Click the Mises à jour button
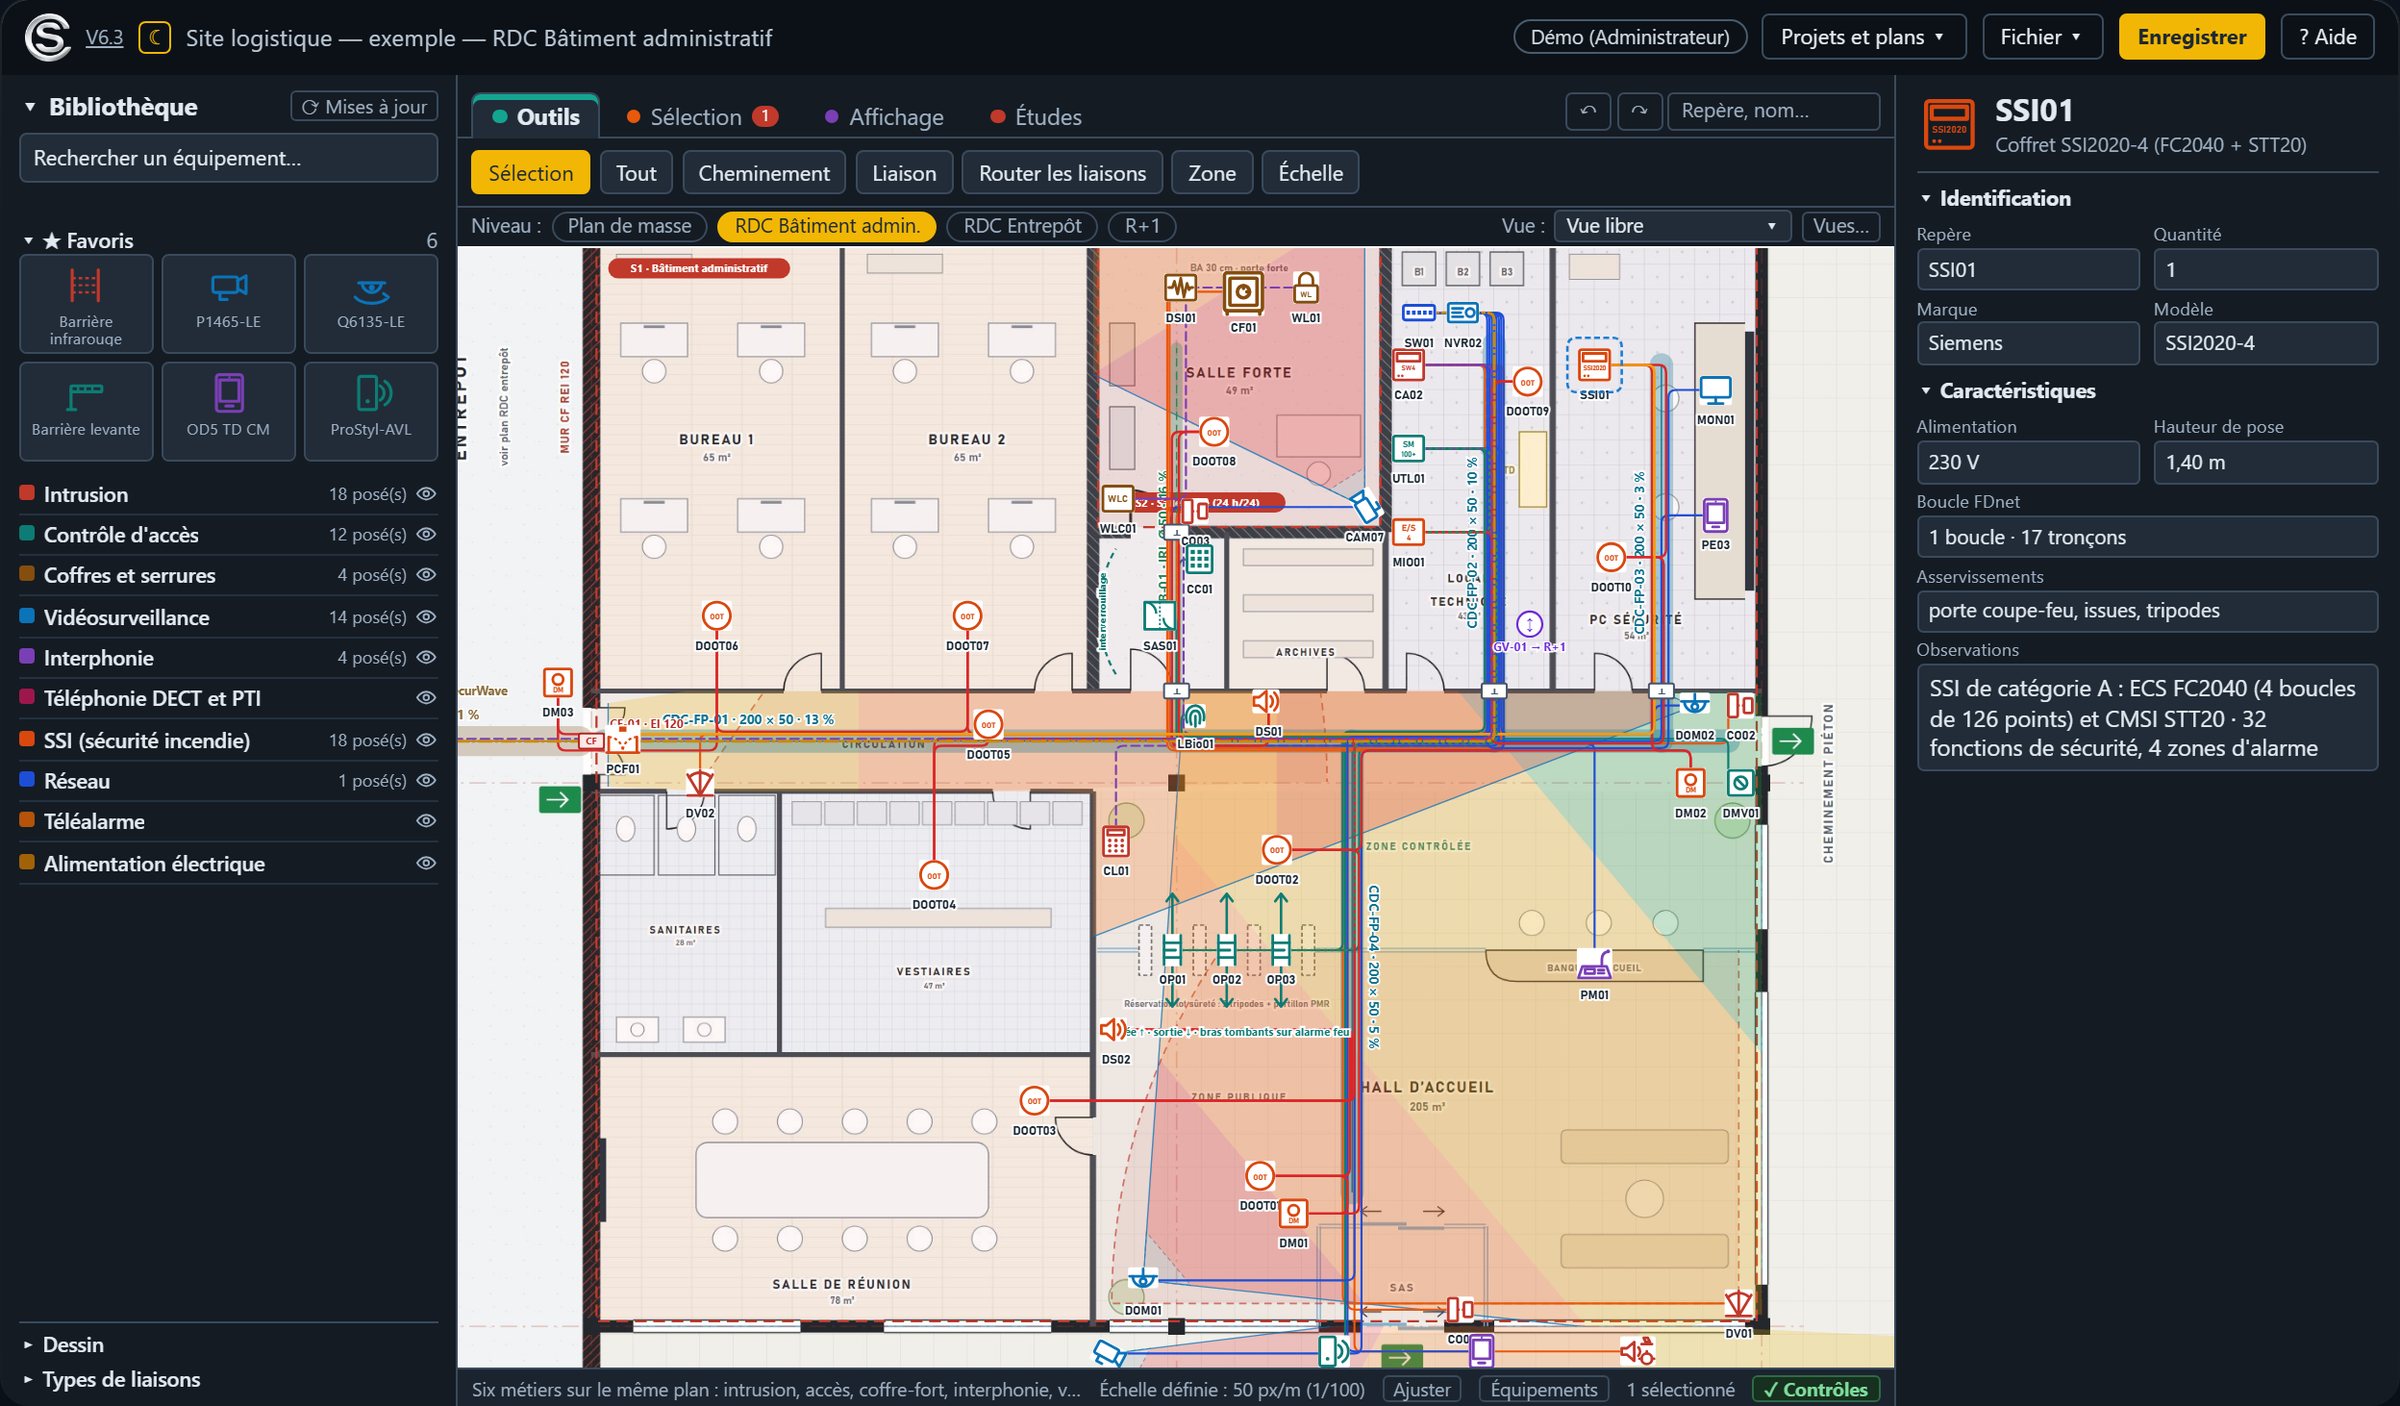Screen dimensions: 2400x1406 (364, 107)
